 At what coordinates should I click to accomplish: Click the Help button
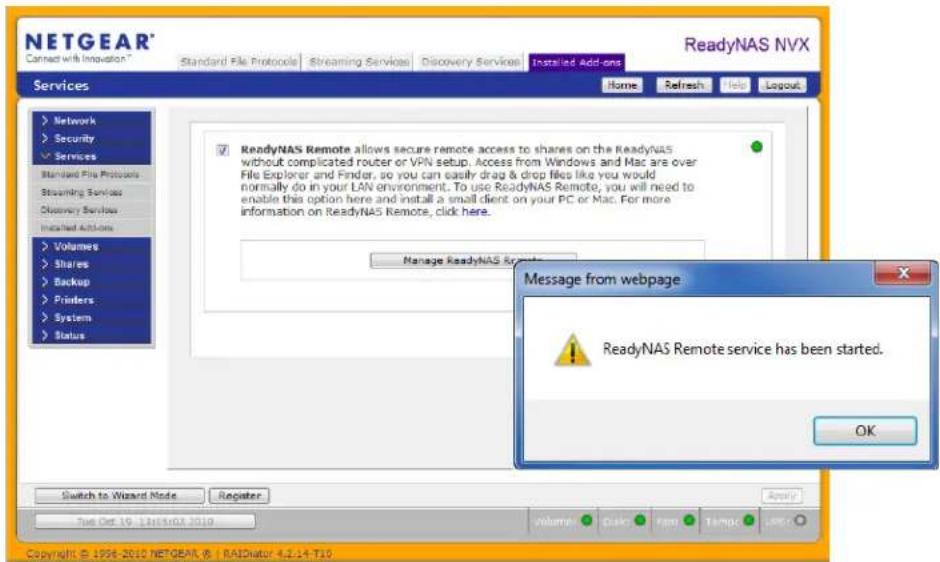(x=734, y=86)
